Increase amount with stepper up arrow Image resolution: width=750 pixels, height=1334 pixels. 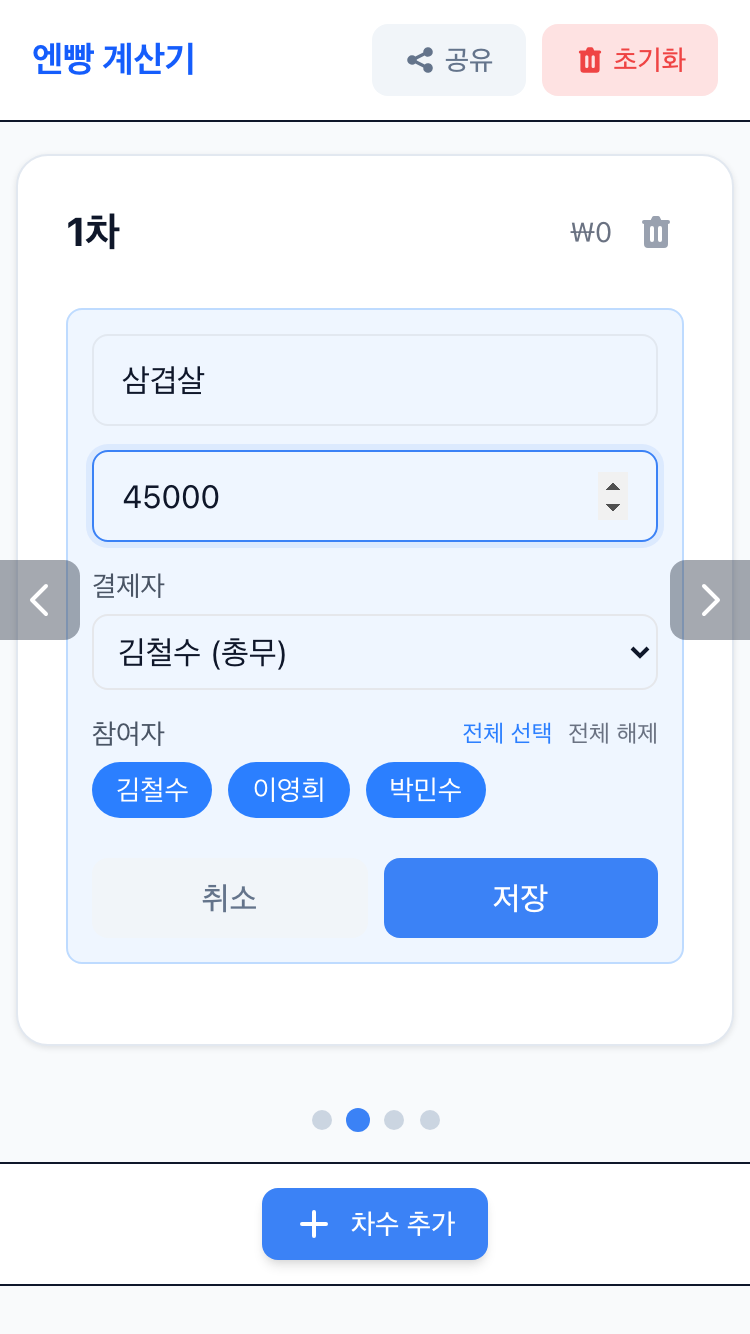coord(613,487)
